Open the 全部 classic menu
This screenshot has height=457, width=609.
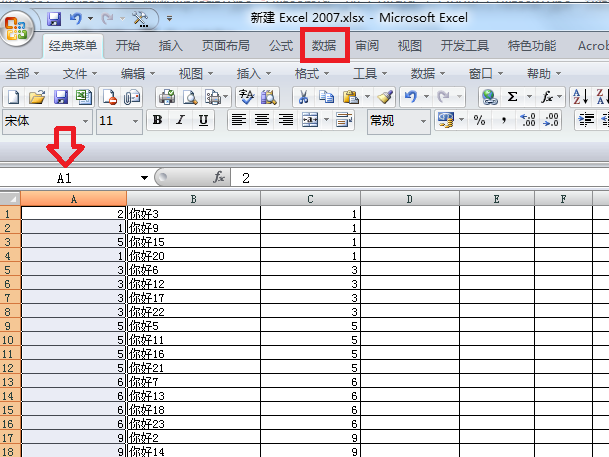pos(22,73)
